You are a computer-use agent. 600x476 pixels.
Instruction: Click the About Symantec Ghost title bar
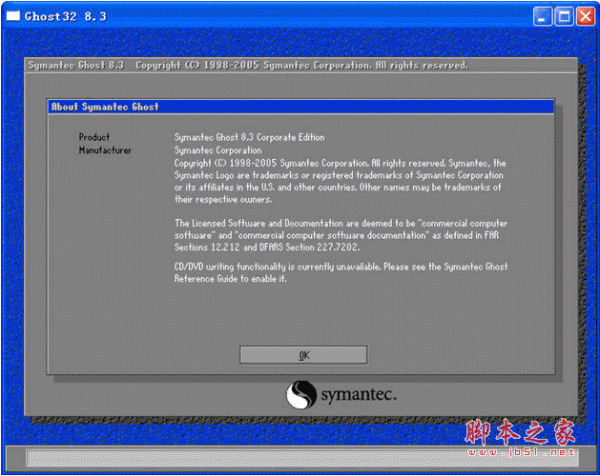click(x=301, y=107)
